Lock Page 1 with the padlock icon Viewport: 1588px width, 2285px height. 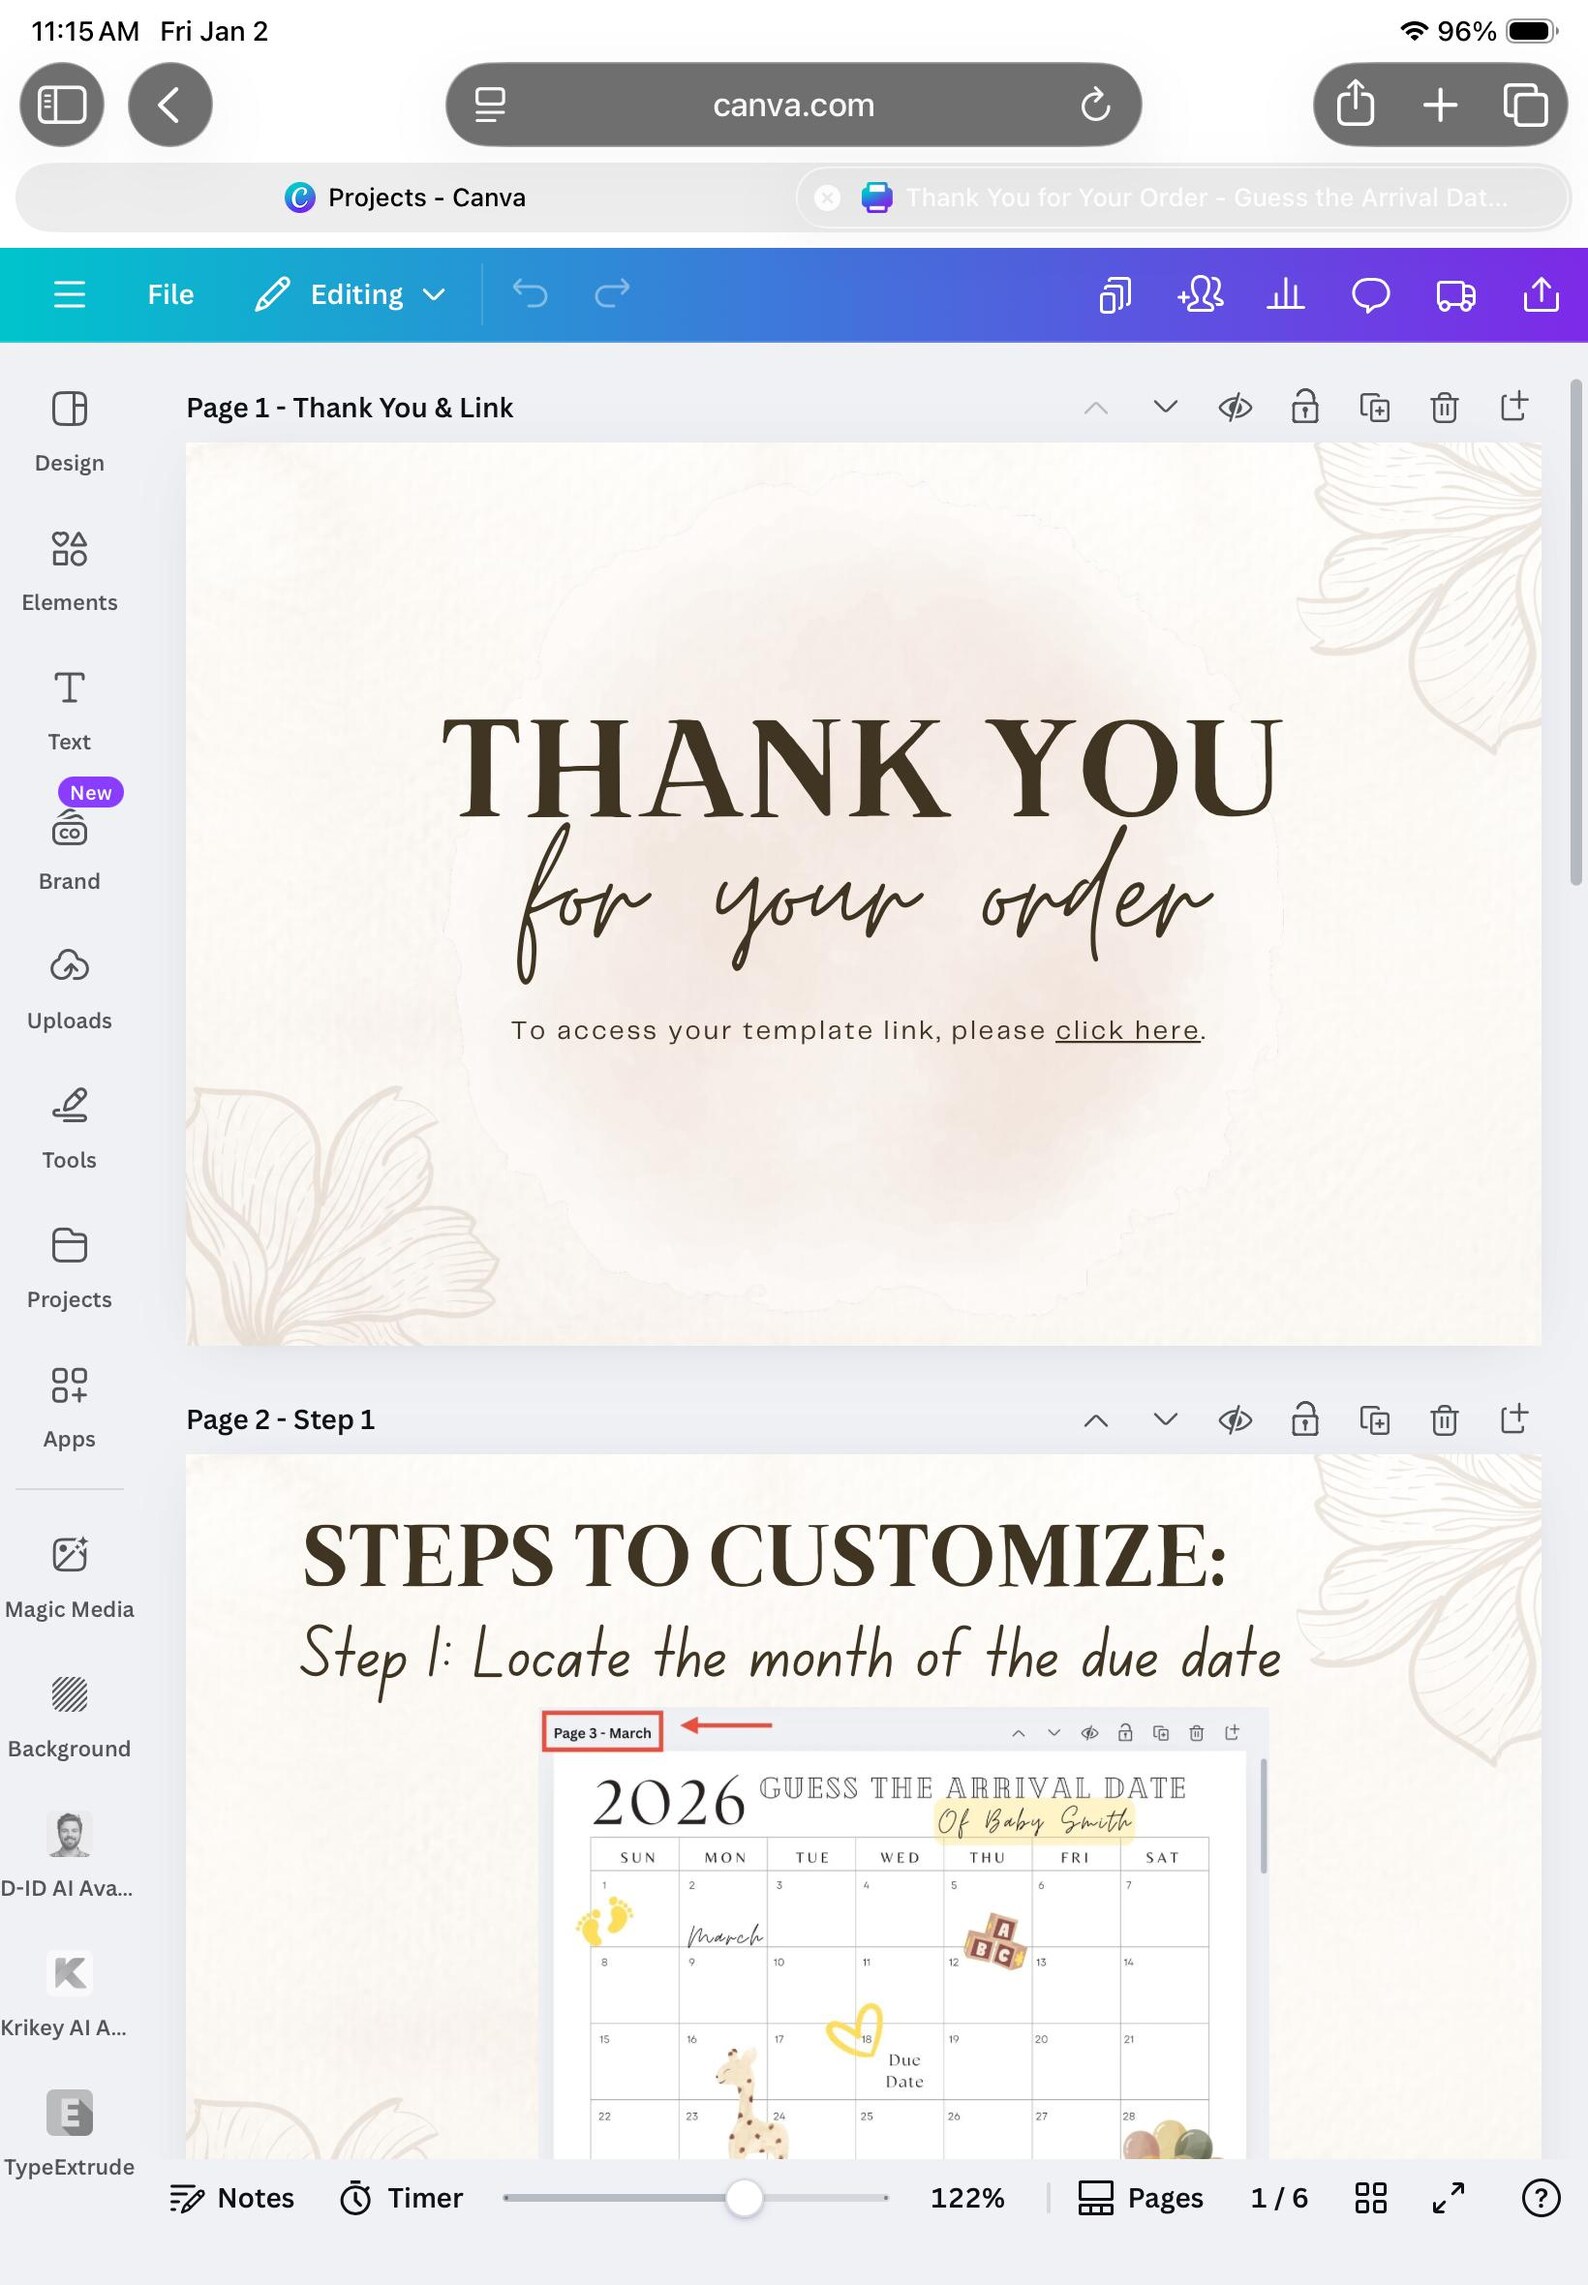tap(1305, 407)
